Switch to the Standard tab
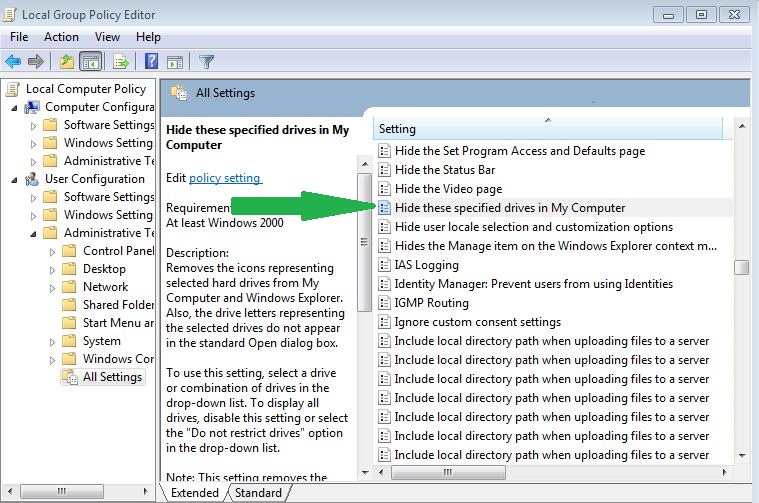Screen dimensions: 759x503 (x=258, y=493)
